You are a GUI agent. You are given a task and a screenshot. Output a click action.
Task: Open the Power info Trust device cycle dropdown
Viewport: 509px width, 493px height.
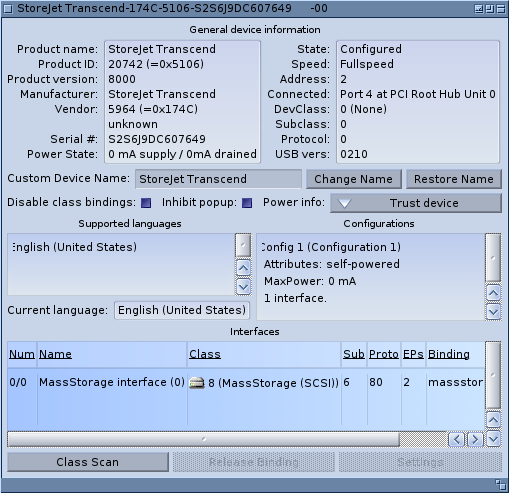coord(416,203)
